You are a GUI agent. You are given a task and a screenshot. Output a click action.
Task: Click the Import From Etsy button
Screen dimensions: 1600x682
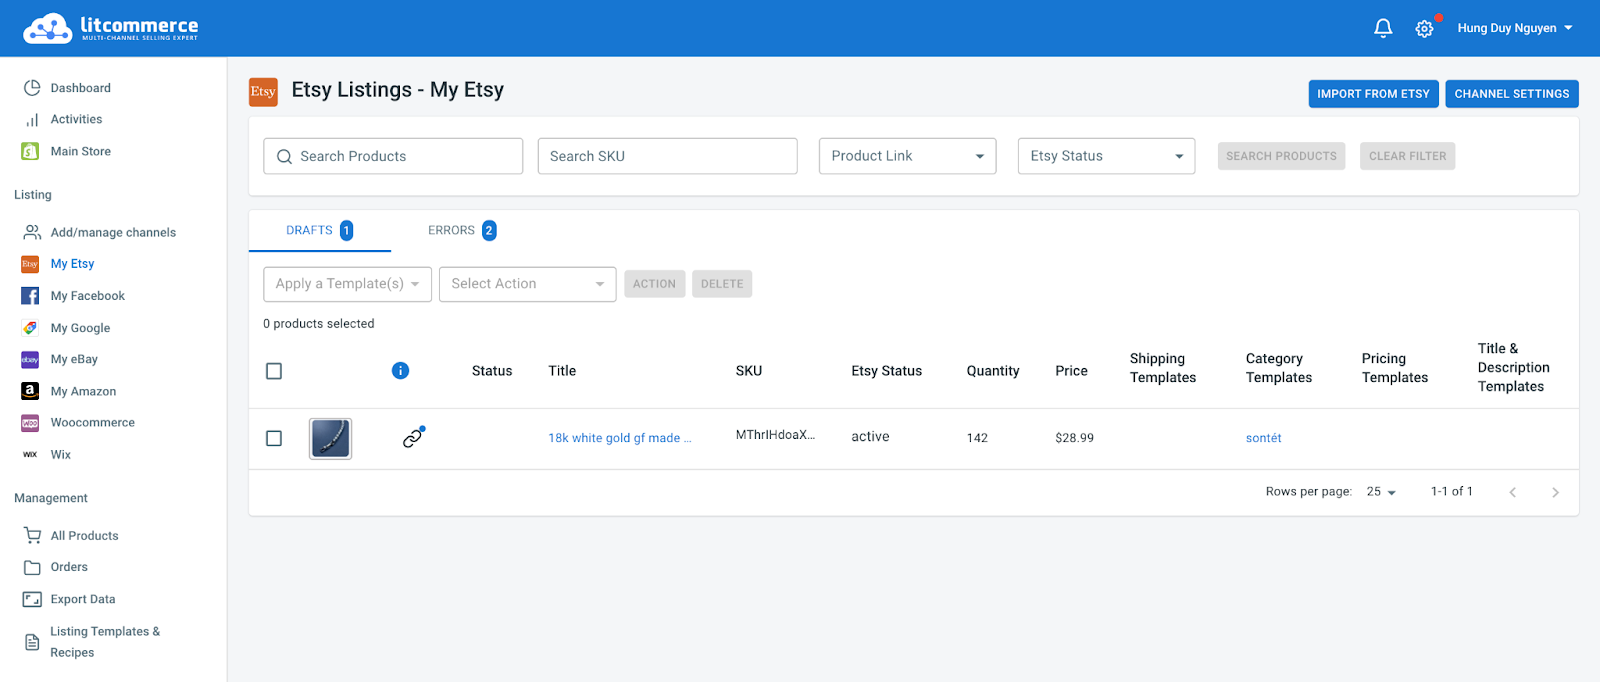tap(1373, 94)
